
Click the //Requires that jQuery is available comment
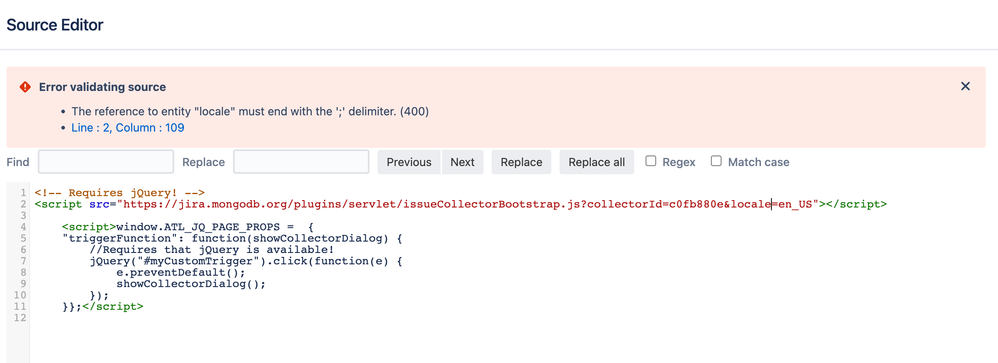[212, 249]
